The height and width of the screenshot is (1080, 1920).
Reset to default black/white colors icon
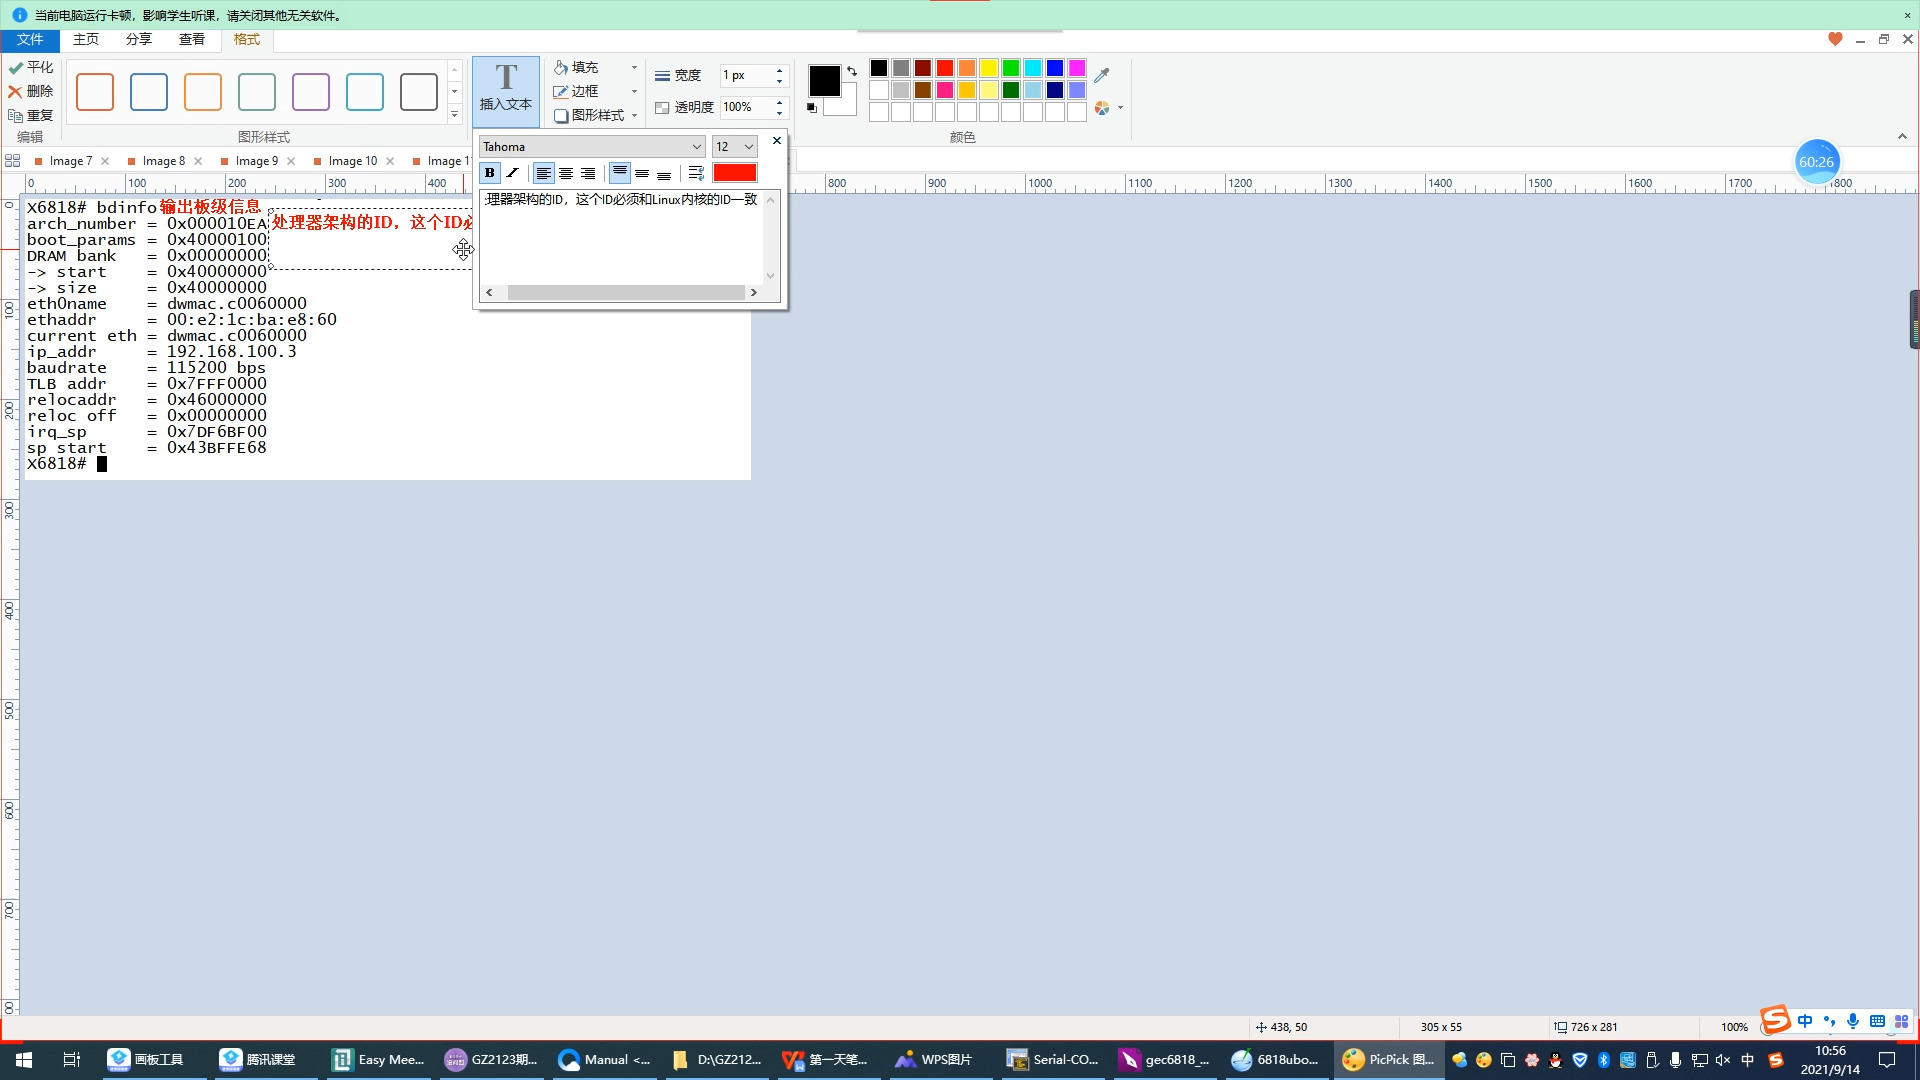coord(812,108)
